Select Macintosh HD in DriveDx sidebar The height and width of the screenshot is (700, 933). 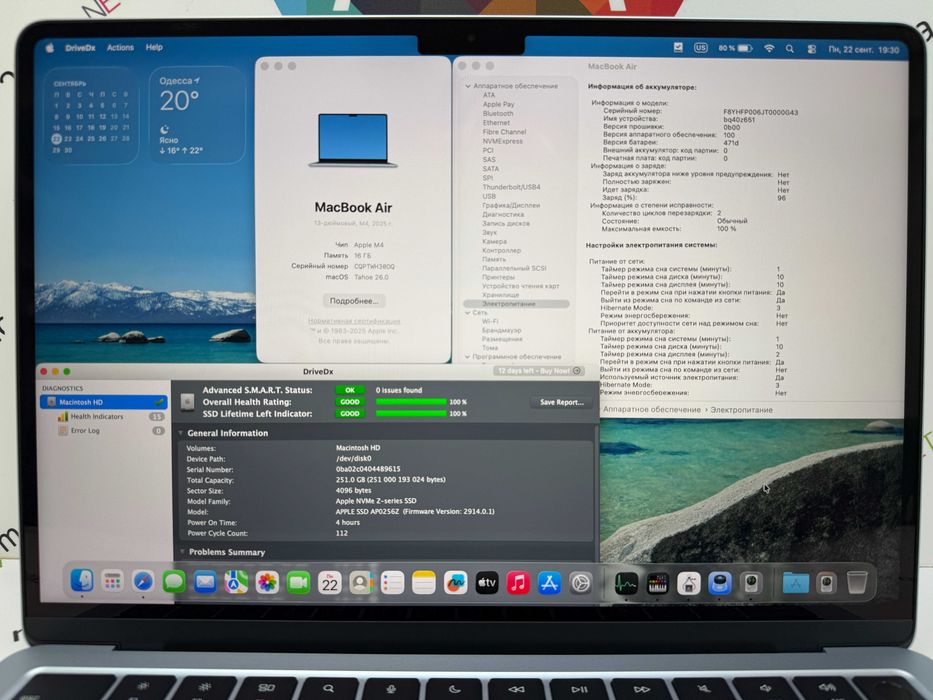pyautogui.click(x=104, y=402)
